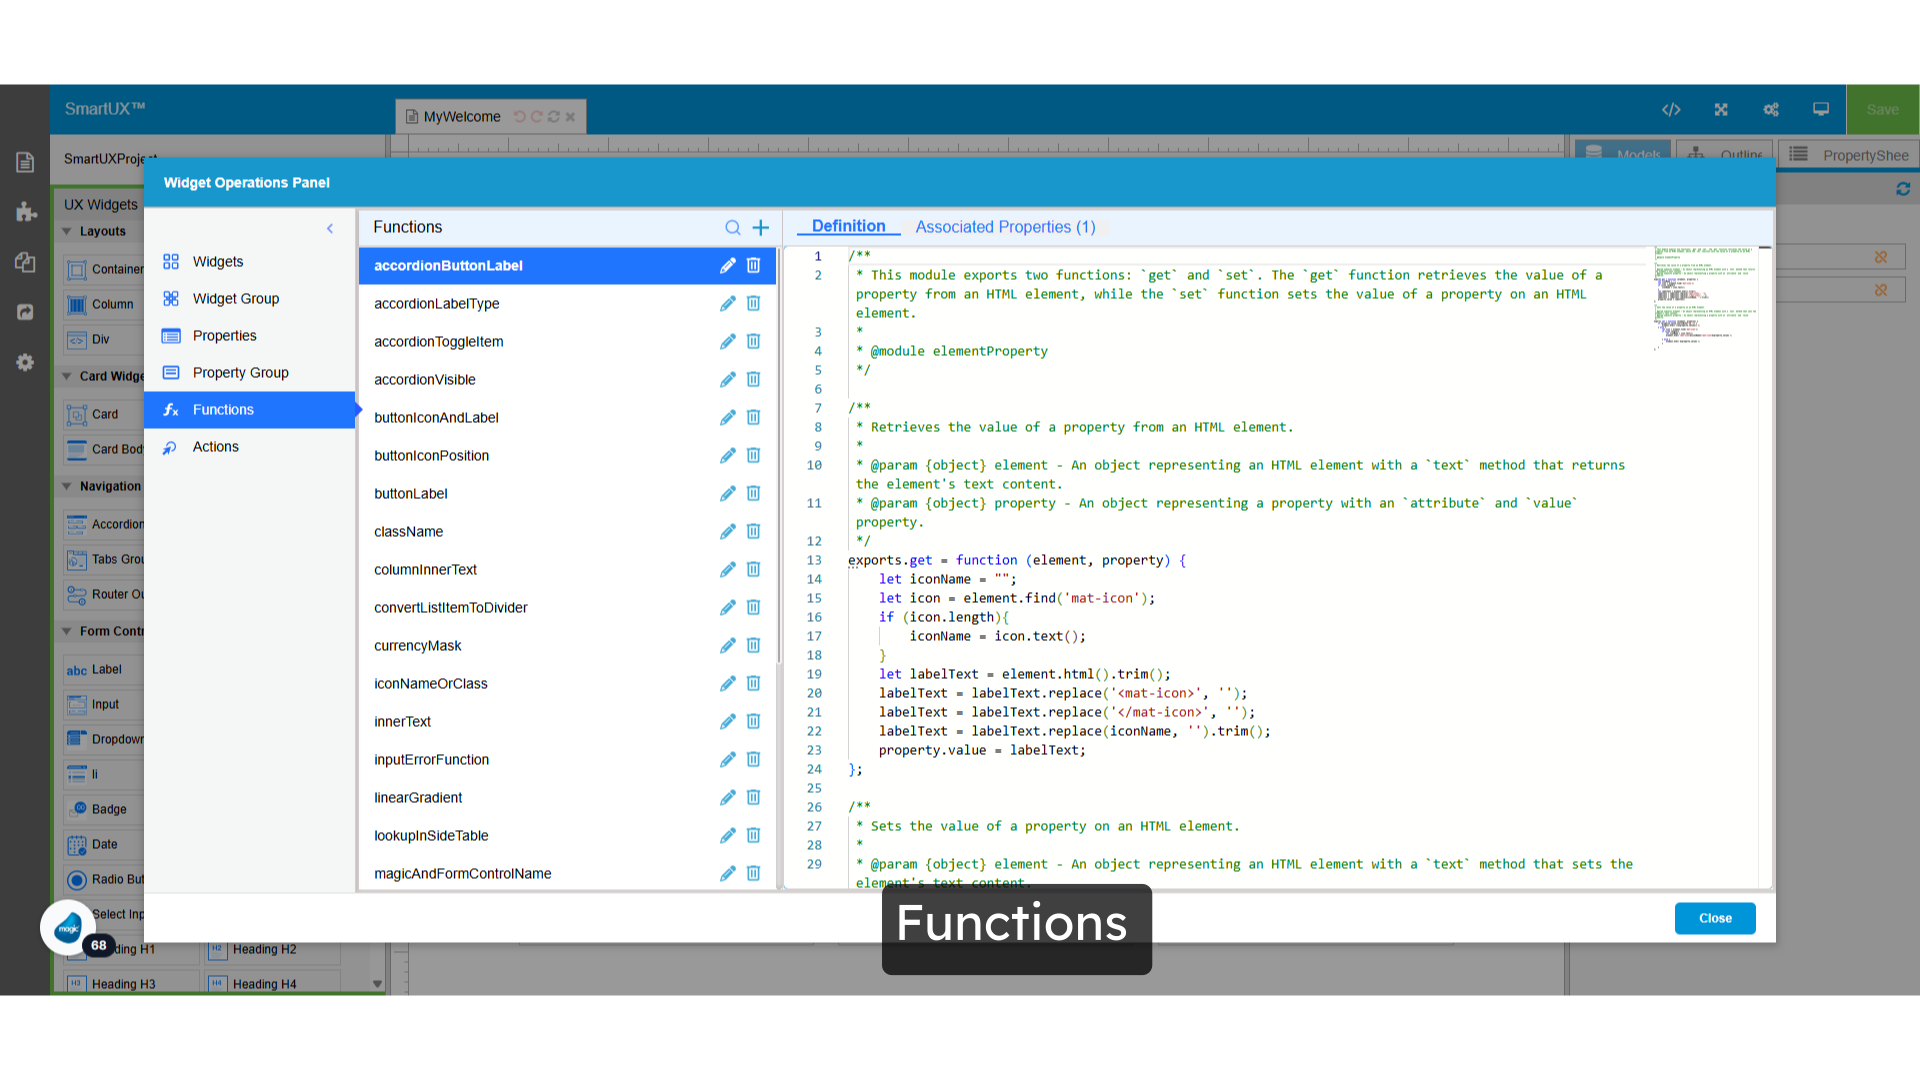1920x1080 pixels.
Task: Edit accordionButtonLabel using the pencil icon
Action: pos(727,265)
